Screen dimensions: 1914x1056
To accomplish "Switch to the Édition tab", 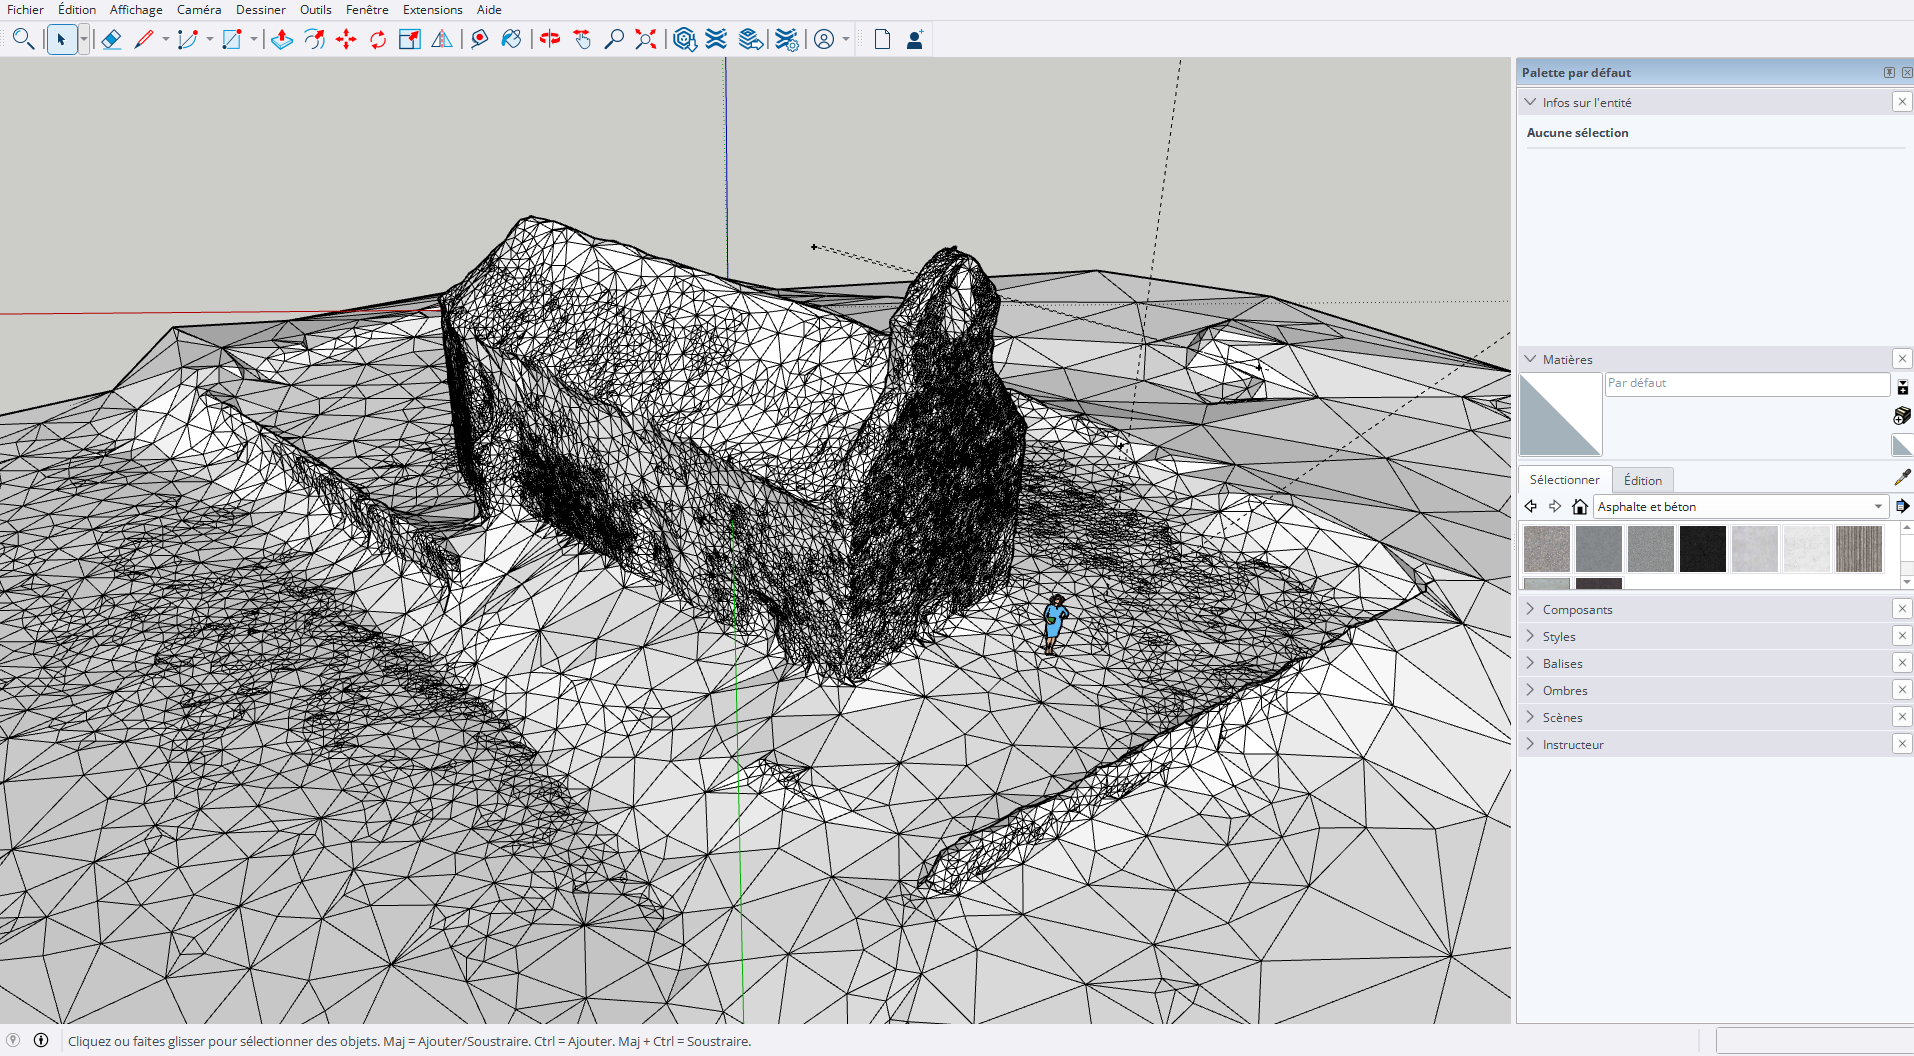I will (1642, 480).
